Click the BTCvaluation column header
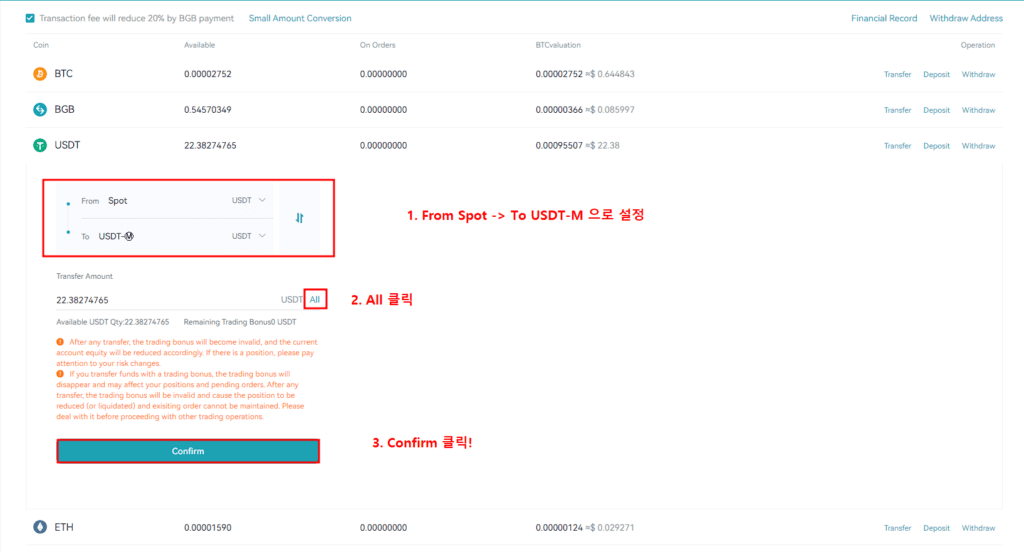 coord(558,45)
